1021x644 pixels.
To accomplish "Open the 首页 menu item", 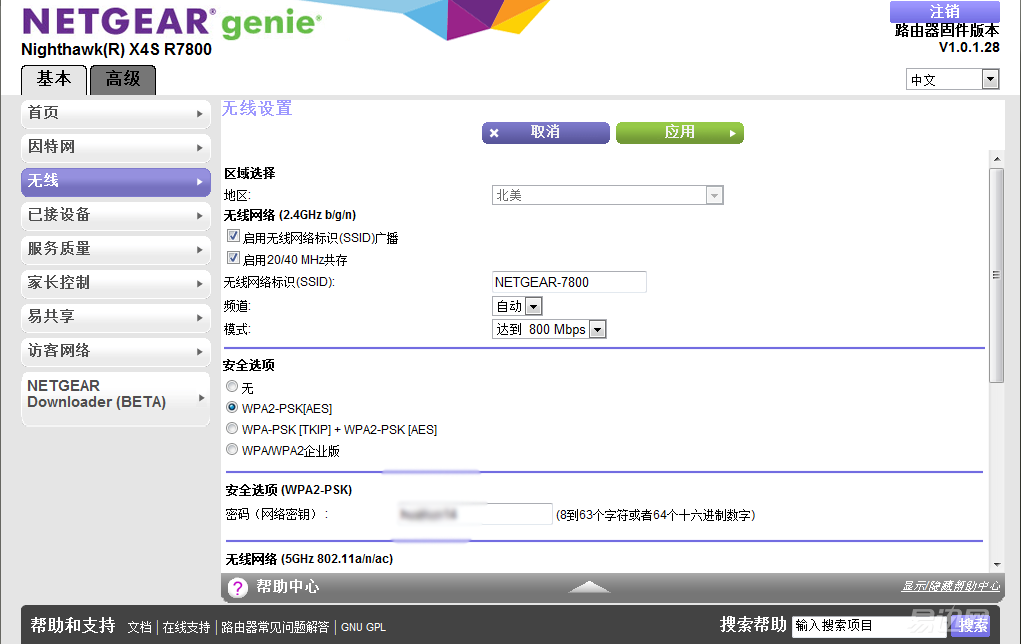I will (116, 113).
